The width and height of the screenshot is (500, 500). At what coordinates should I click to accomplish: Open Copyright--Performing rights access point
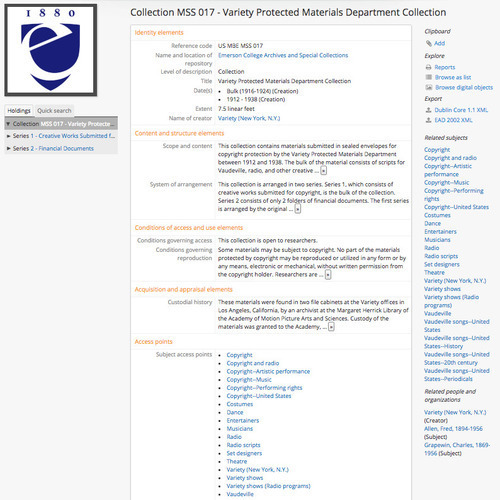pyautogui.click(x=264, y=388)
